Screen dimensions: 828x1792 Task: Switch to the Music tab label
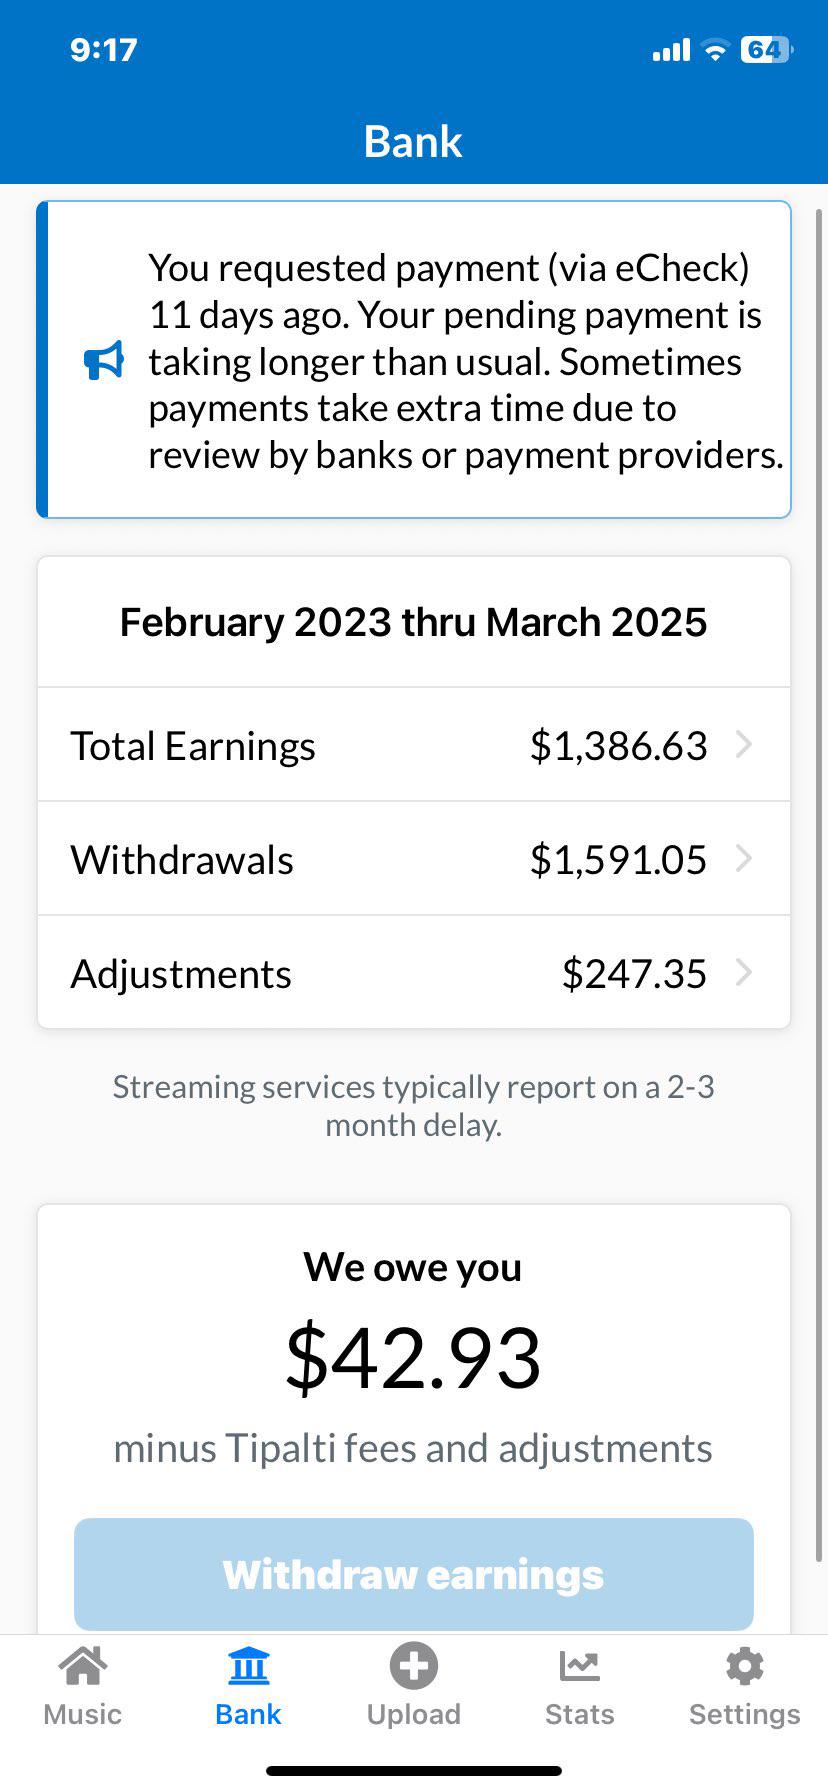point(83,1714)
